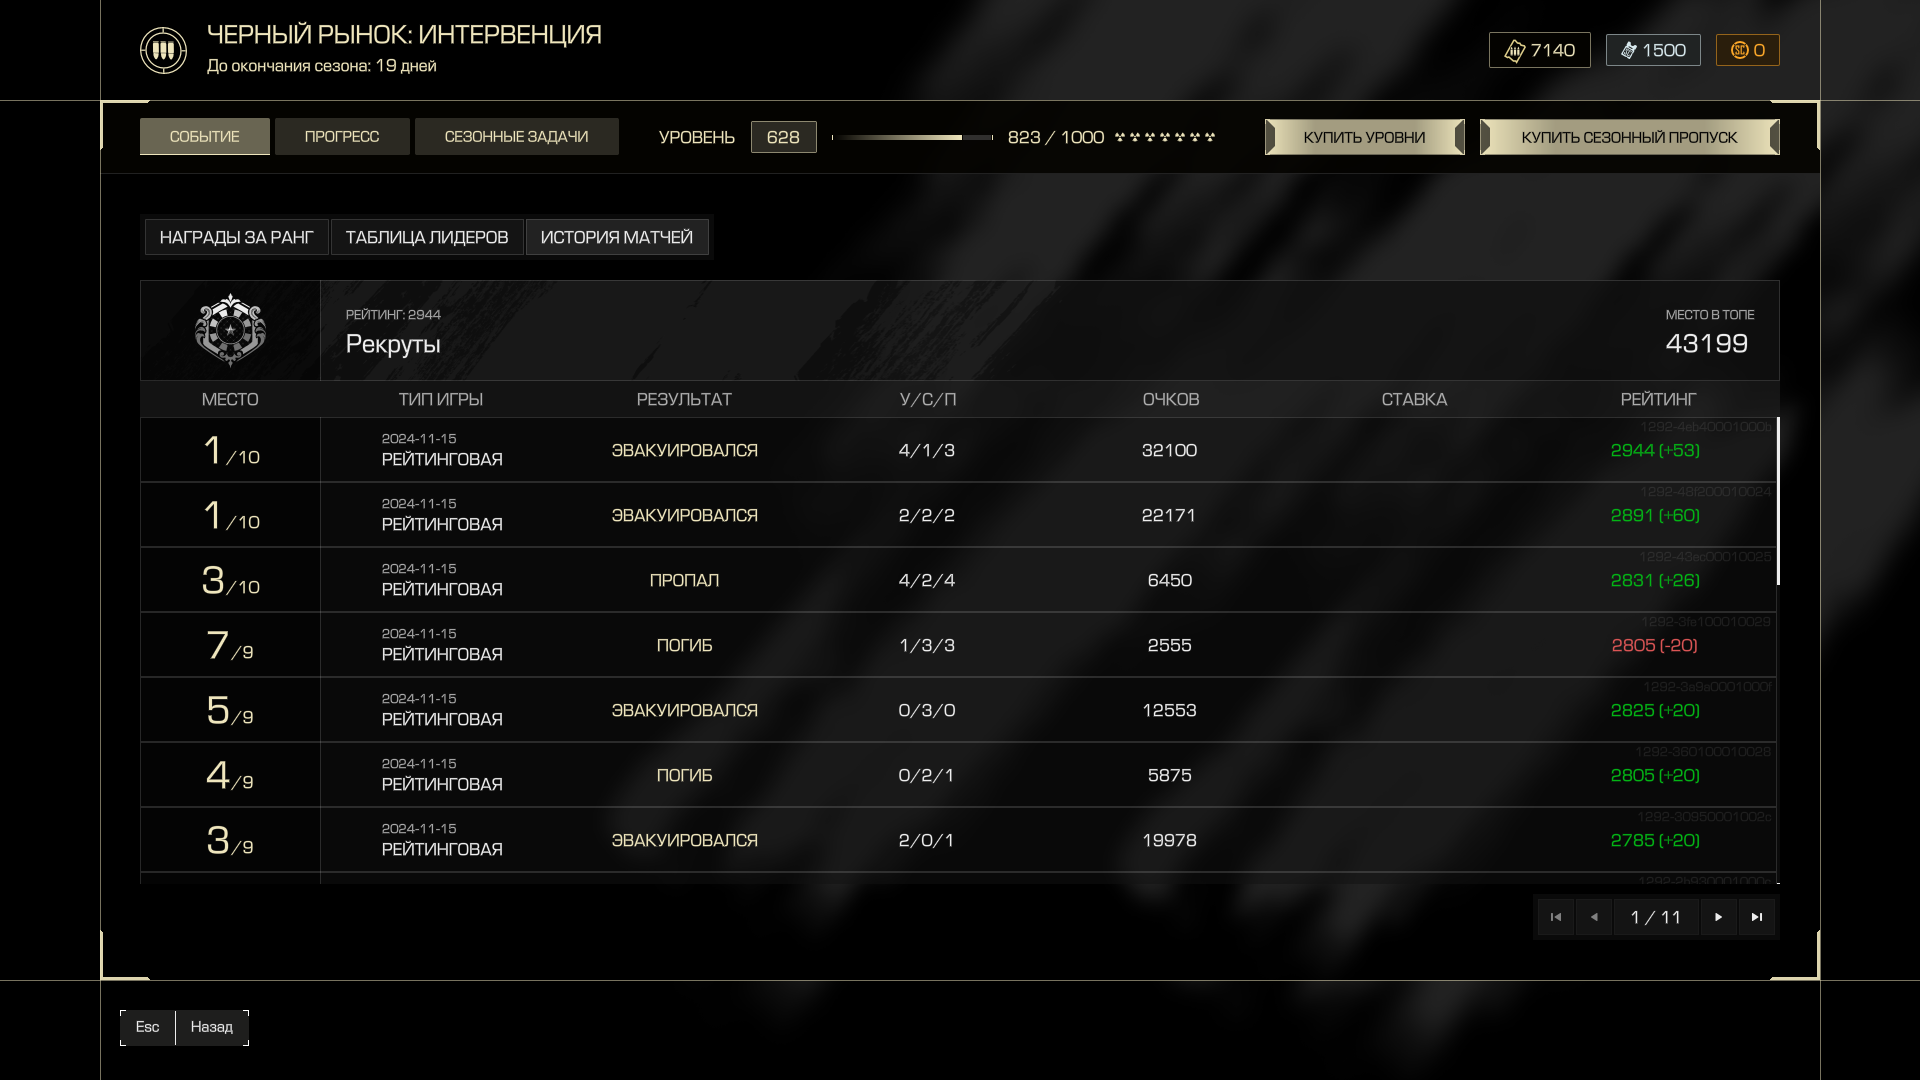Click the Black Market event emblem icon
Viewport: 1920px width, 1080px height.
tap(163, 50)
